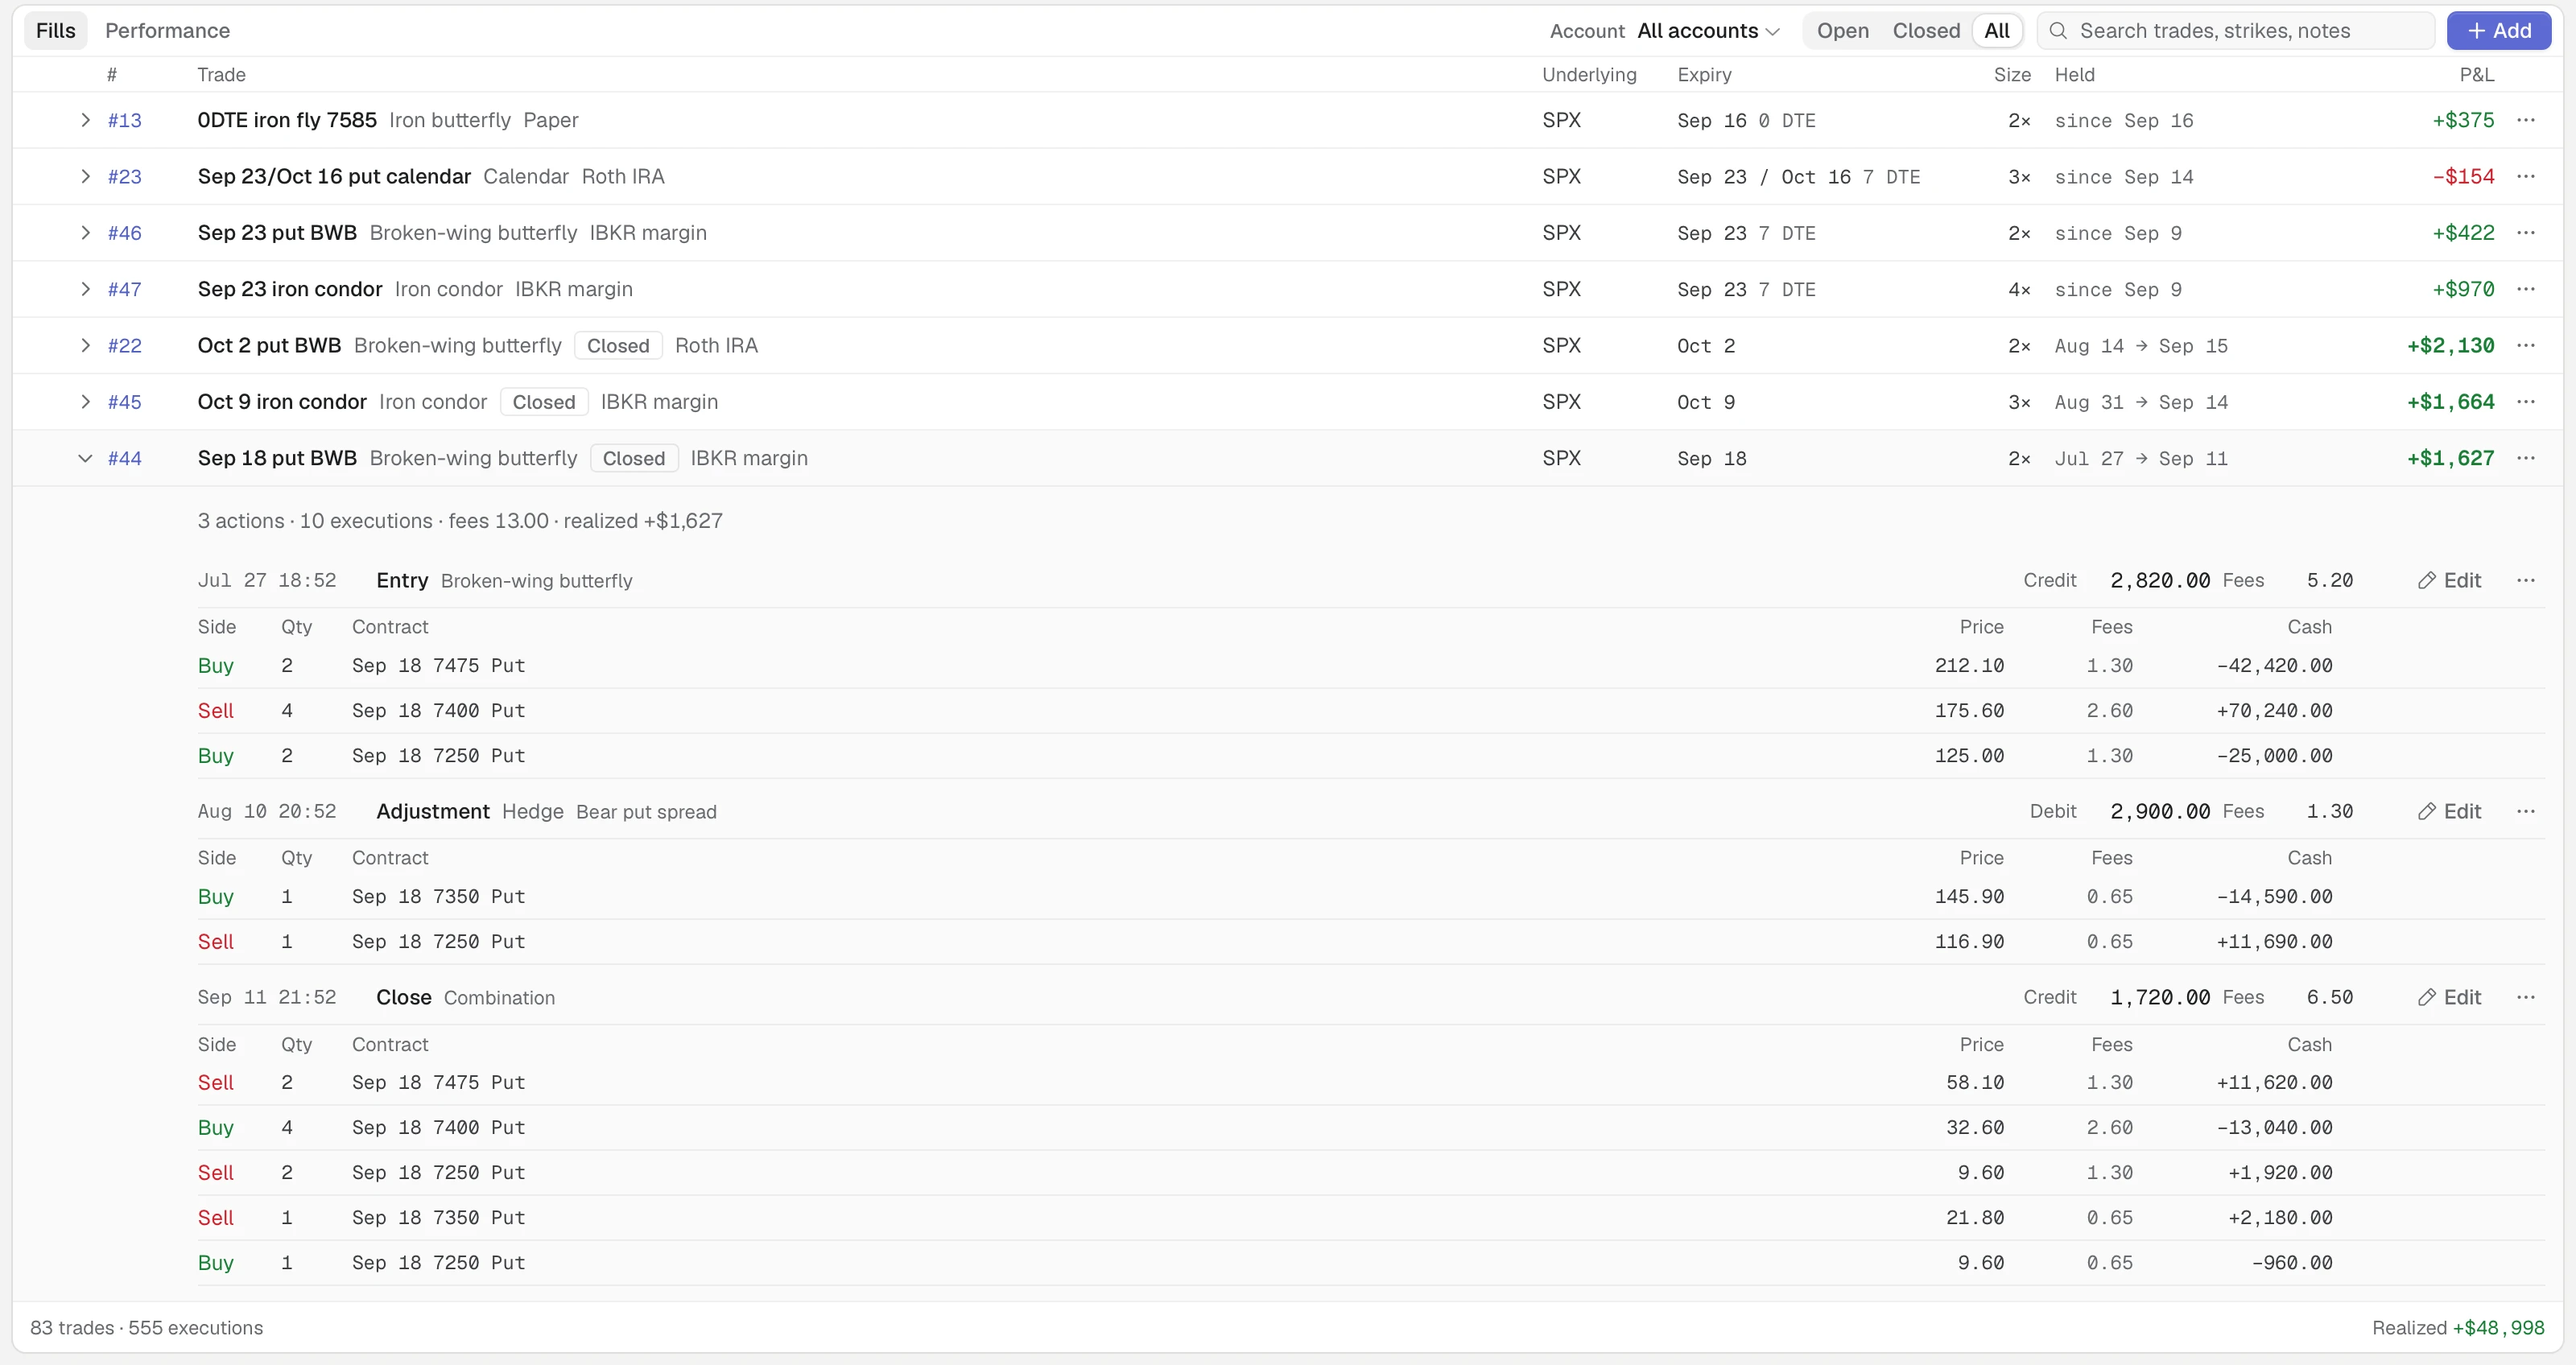Open trade number #22 link
The height and width of the screenshot is (1365, 2576).
[x=125, y=345]
